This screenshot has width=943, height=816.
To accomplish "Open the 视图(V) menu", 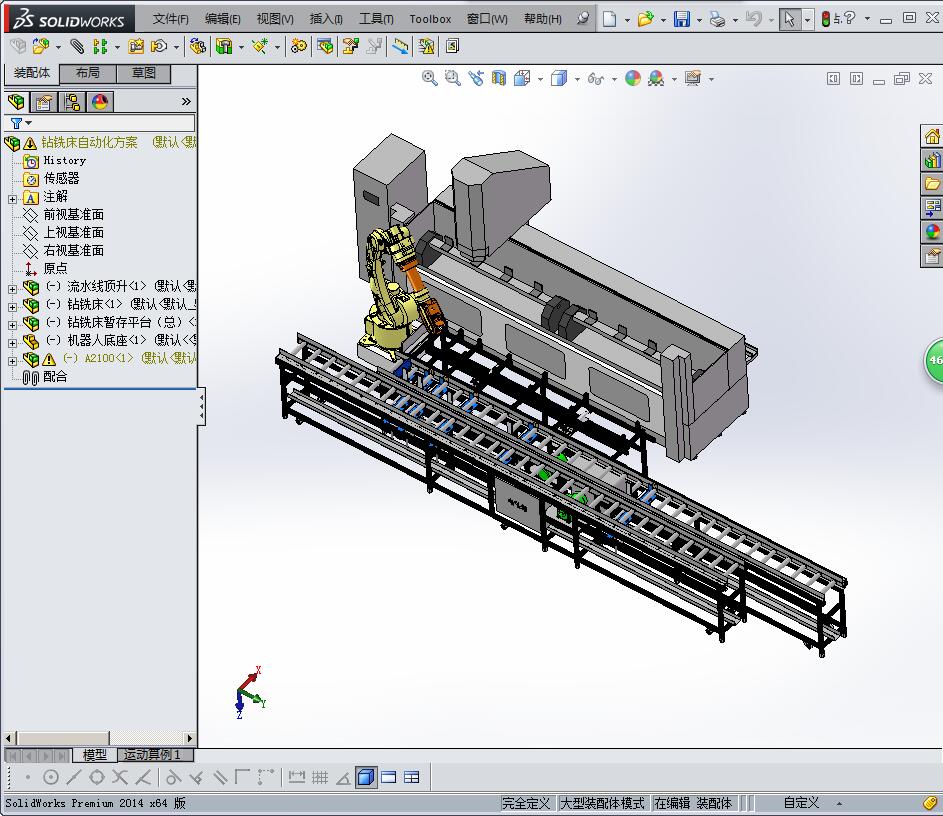I will (275, 19).
